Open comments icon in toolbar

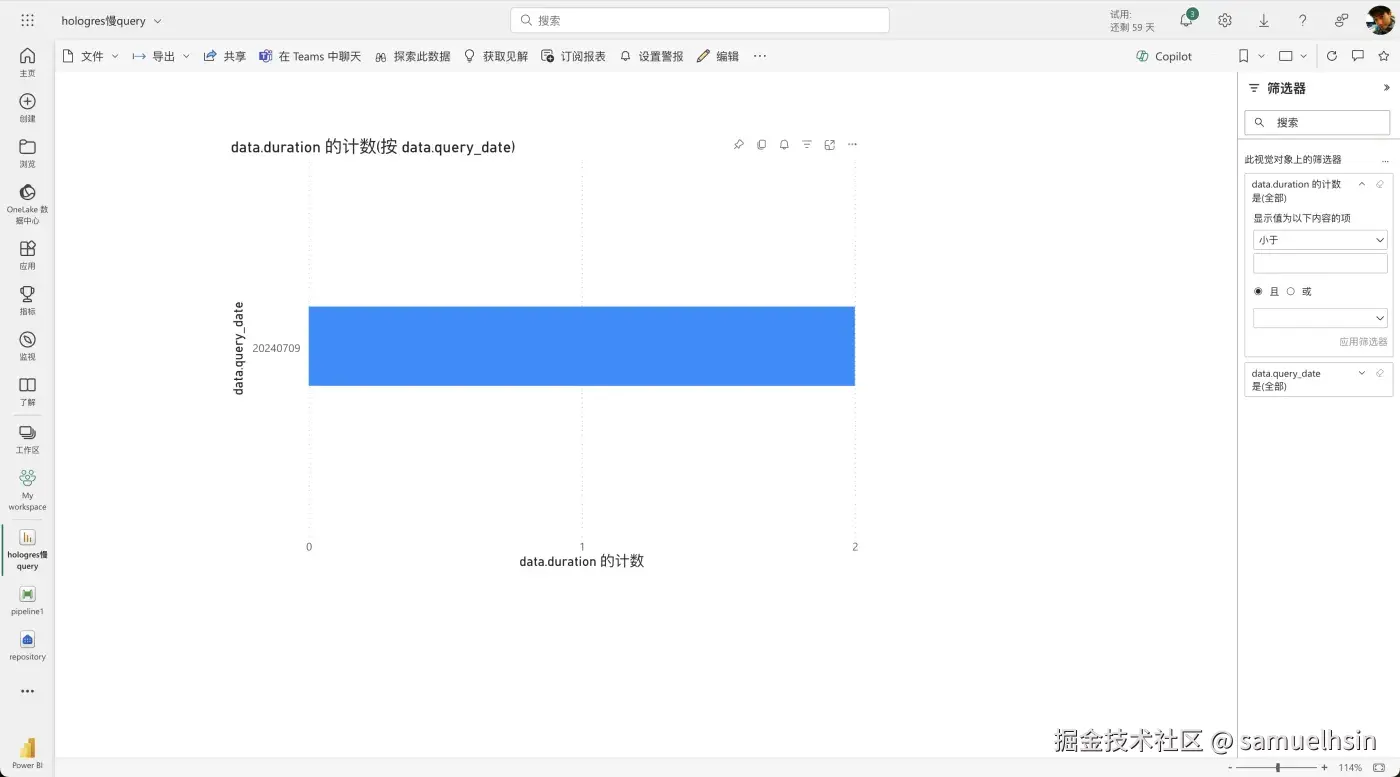coord(1358,56)
